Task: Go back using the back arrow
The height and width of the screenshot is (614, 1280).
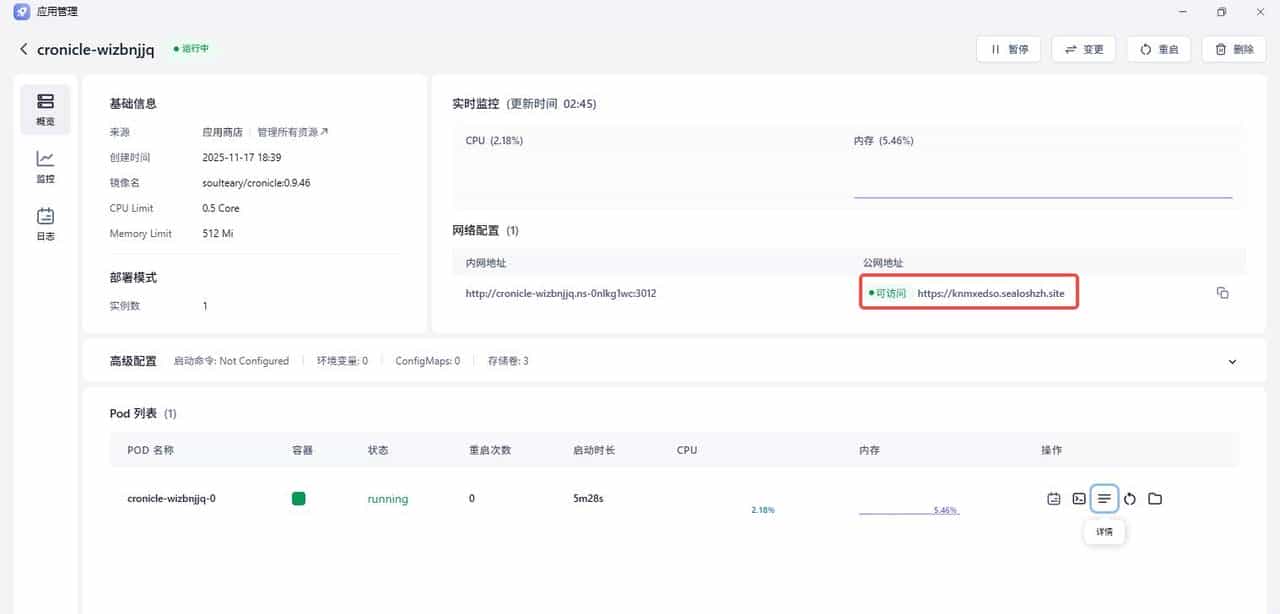Action: coord(22,47)
